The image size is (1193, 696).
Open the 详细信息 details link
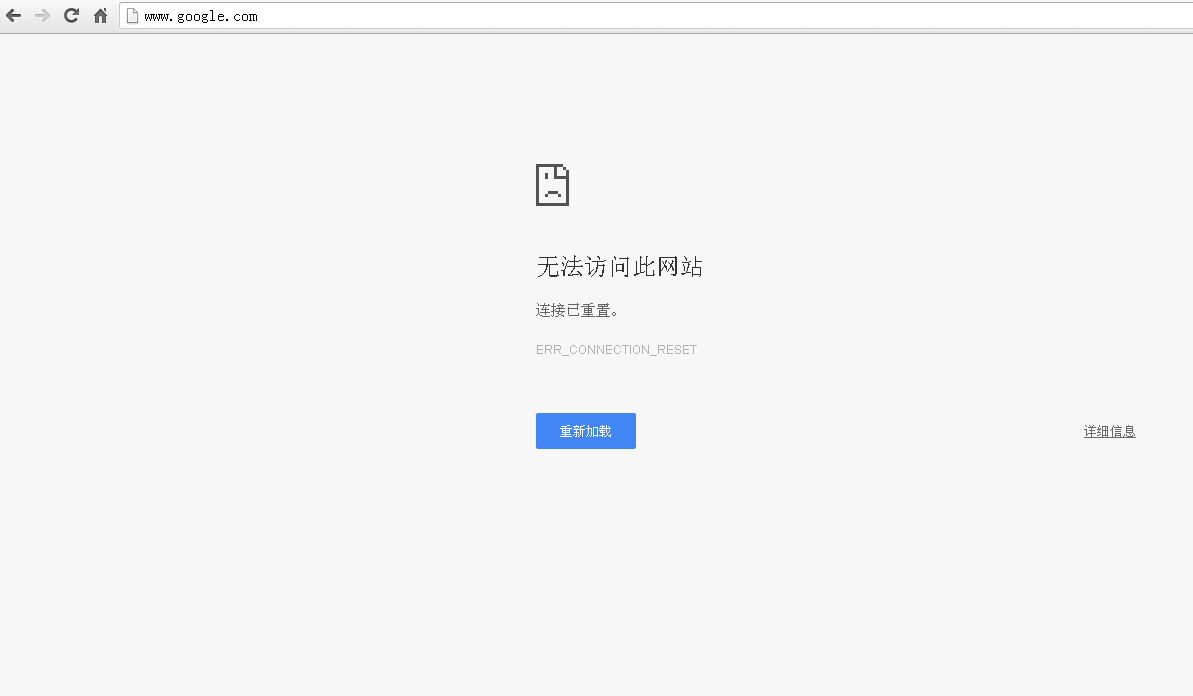tap(1109, 431)
